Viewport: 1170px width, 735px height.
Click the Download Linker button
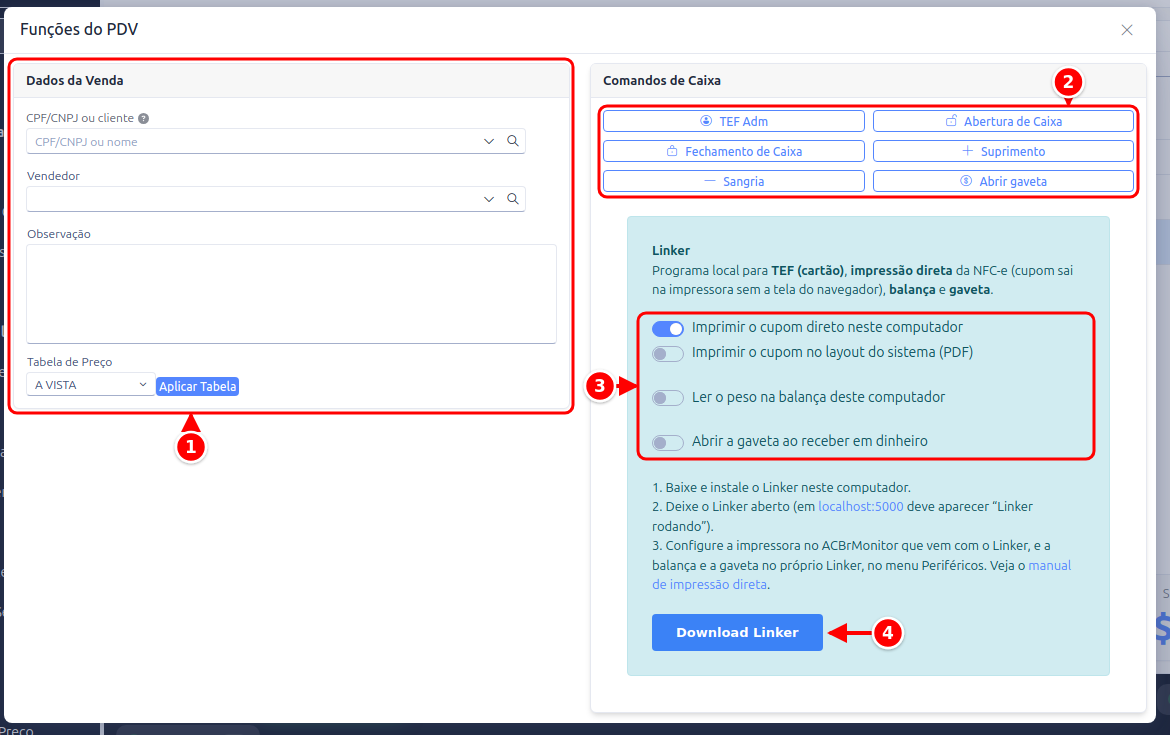pos(737,632)
